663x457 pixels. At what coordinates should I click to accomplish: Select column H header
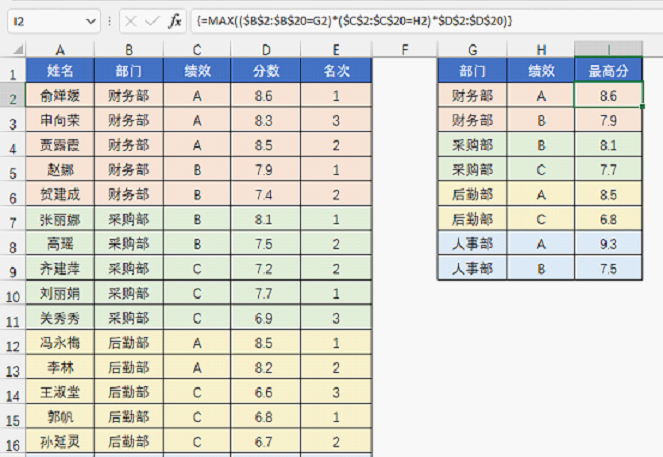click(541, 50)
